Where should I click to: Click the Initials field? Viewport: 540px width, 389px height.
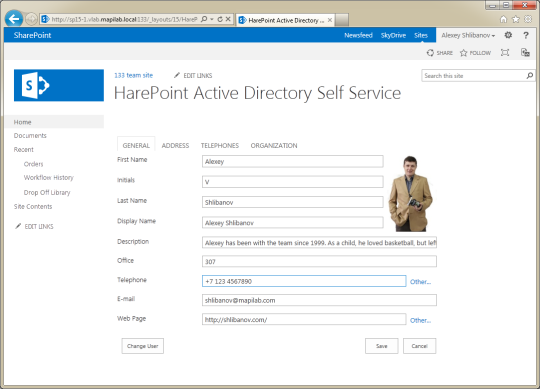tap(293, 182)
